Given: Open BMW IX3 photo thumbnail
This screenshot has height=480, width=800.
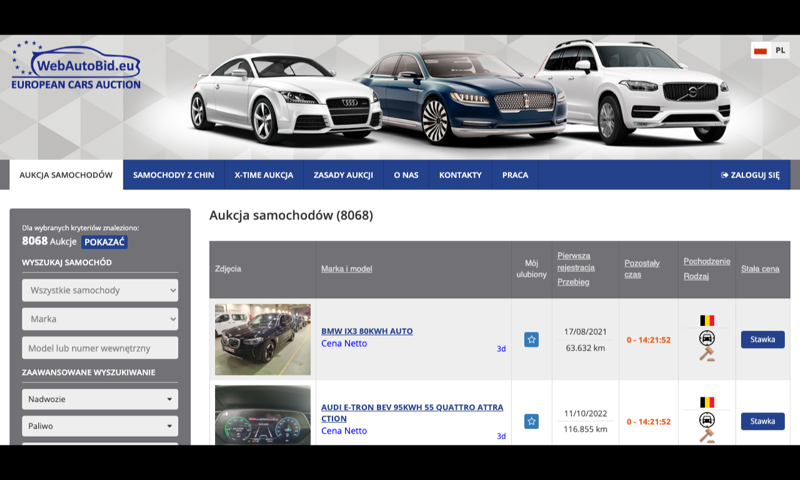Looking at the screenshot, I should [x=263, y=340].
